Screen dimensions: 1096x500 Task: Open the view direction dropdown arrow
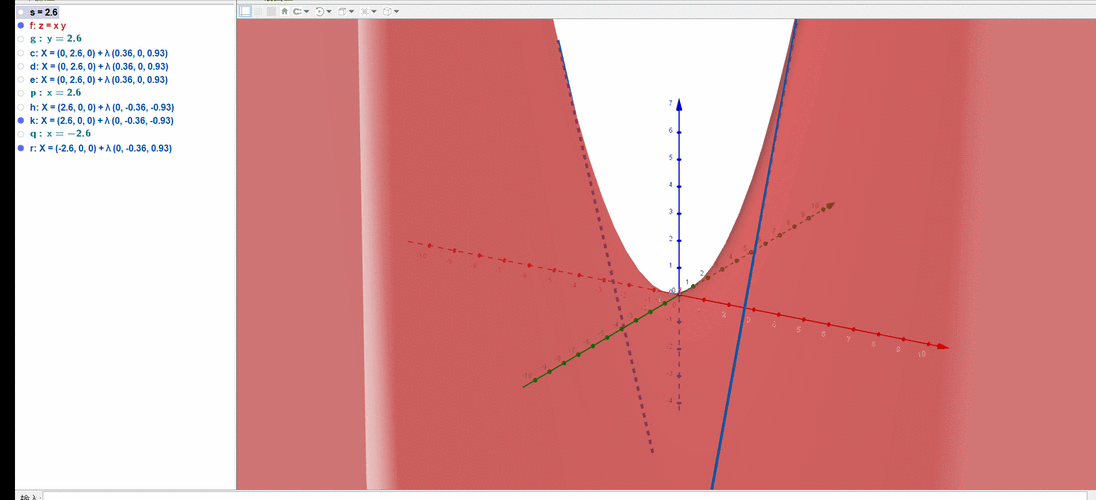[x=352, y=12]
